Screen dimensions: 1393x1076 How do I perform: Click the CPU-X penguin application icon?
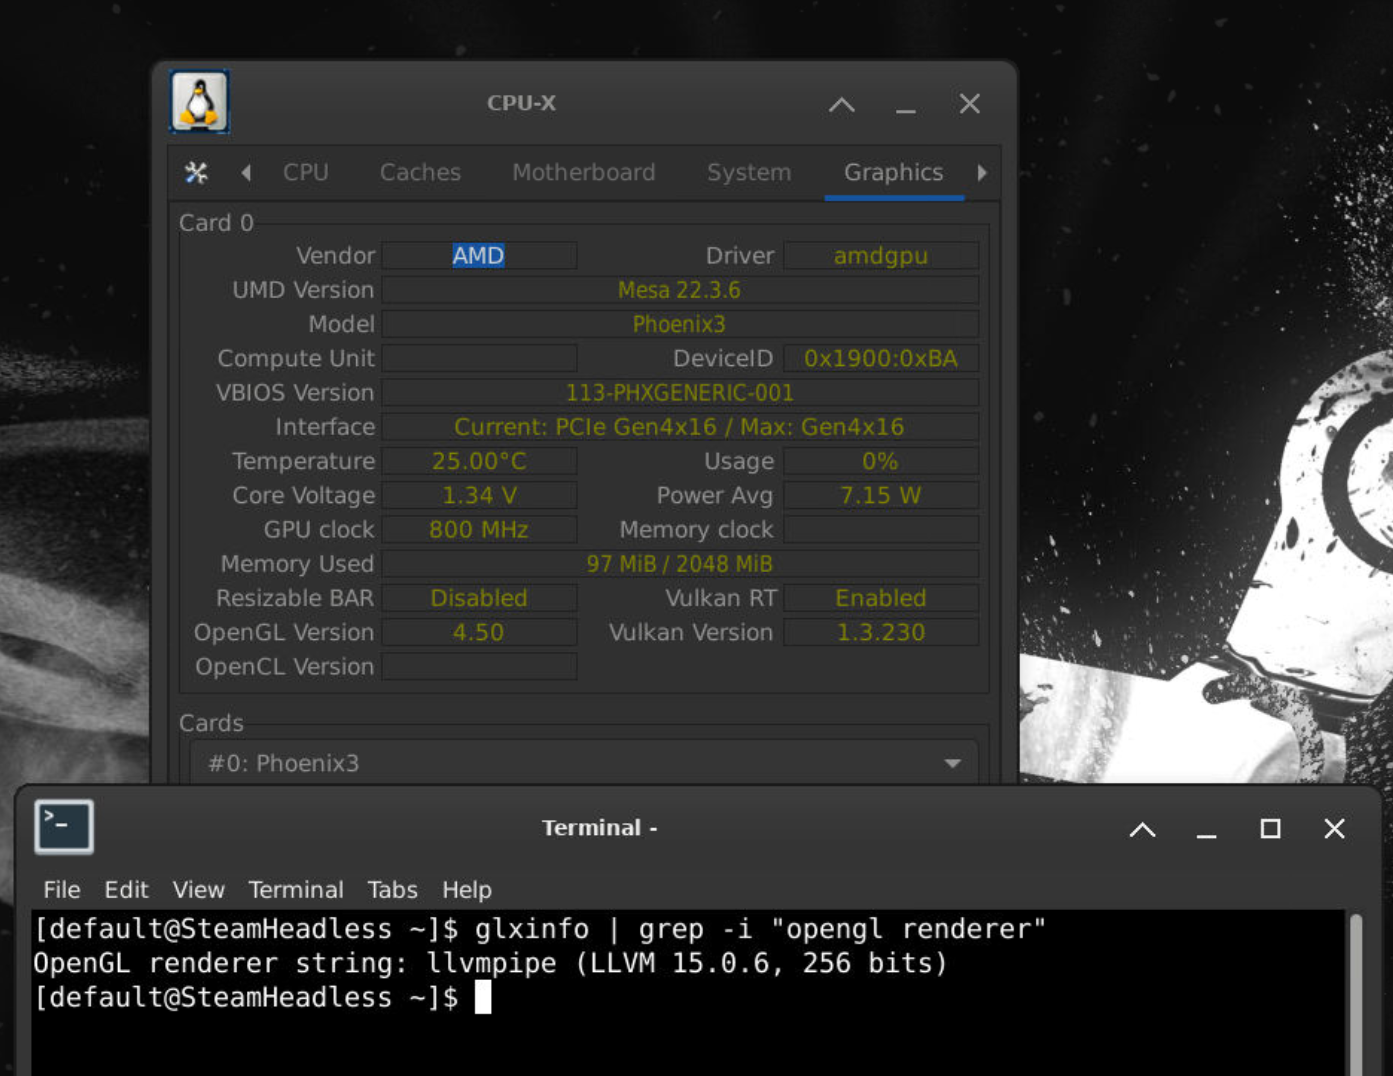tap(199, 102)
